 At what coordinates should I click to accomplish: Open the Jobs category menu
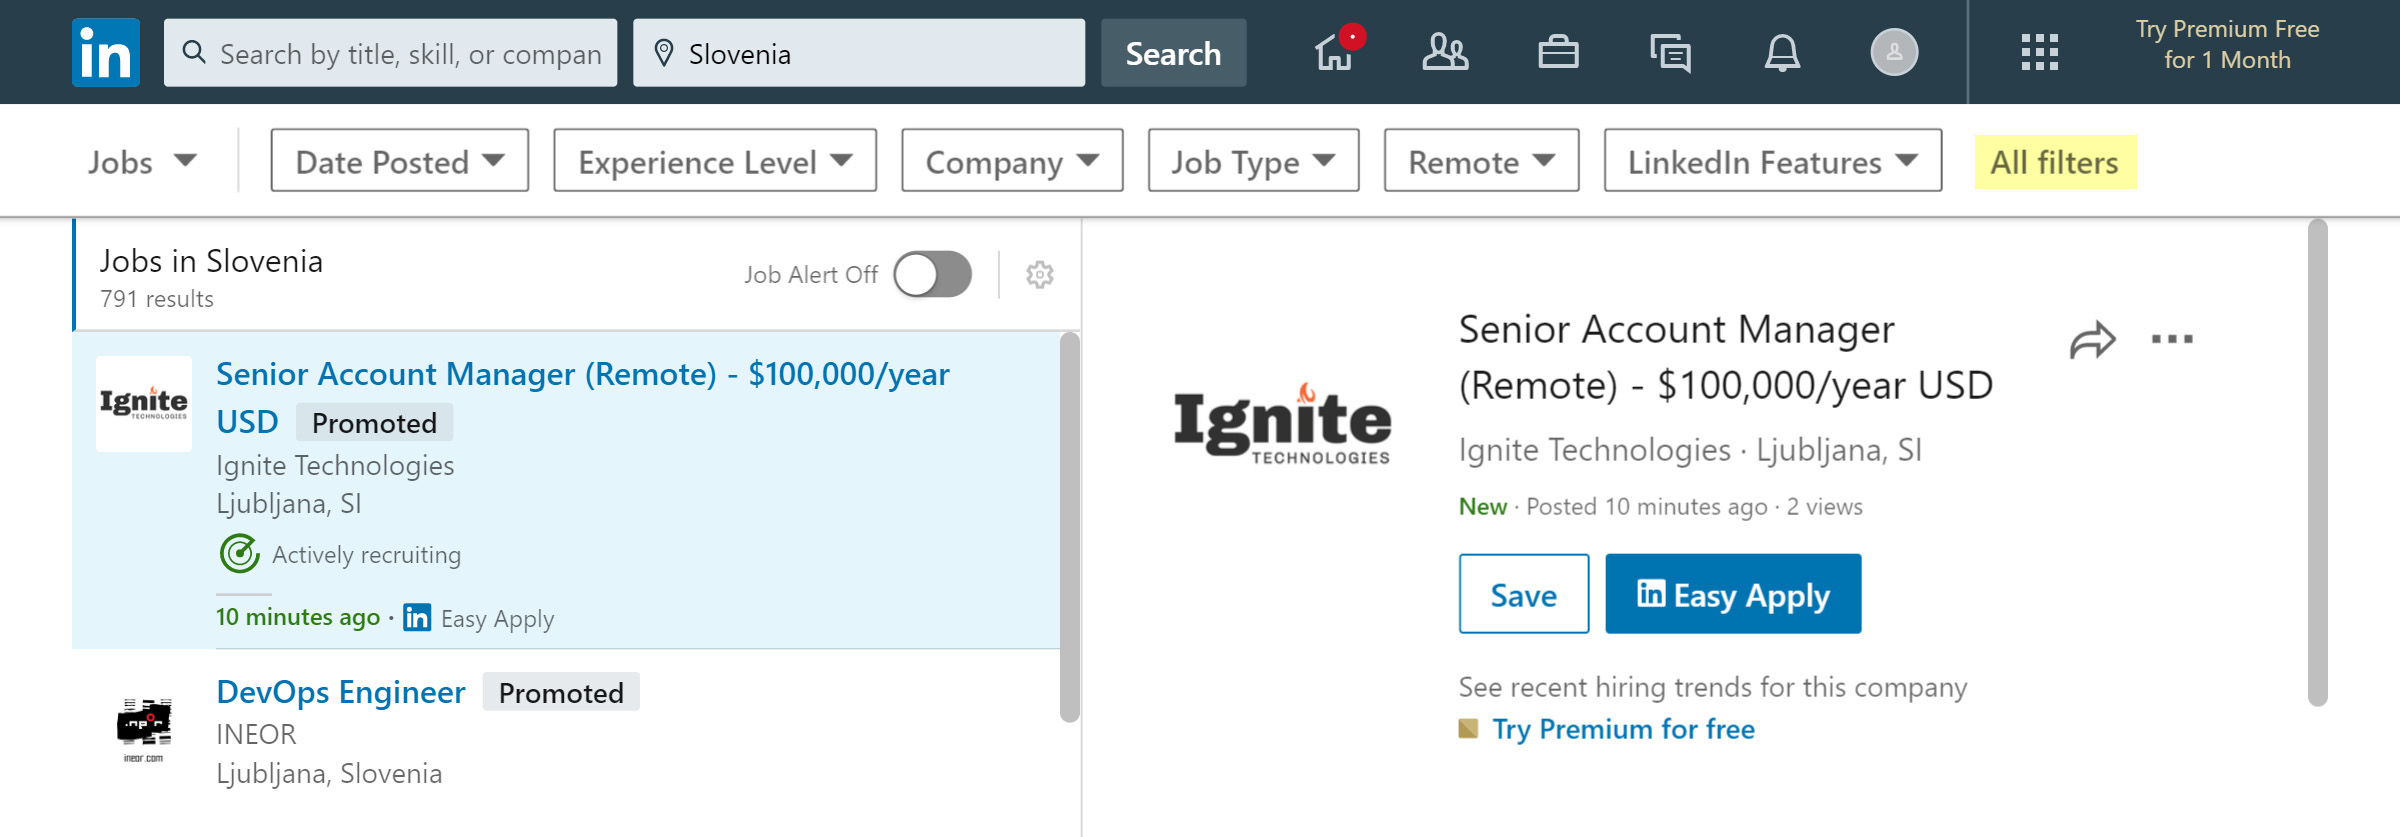pyautogui.click(x=142, y=161)
